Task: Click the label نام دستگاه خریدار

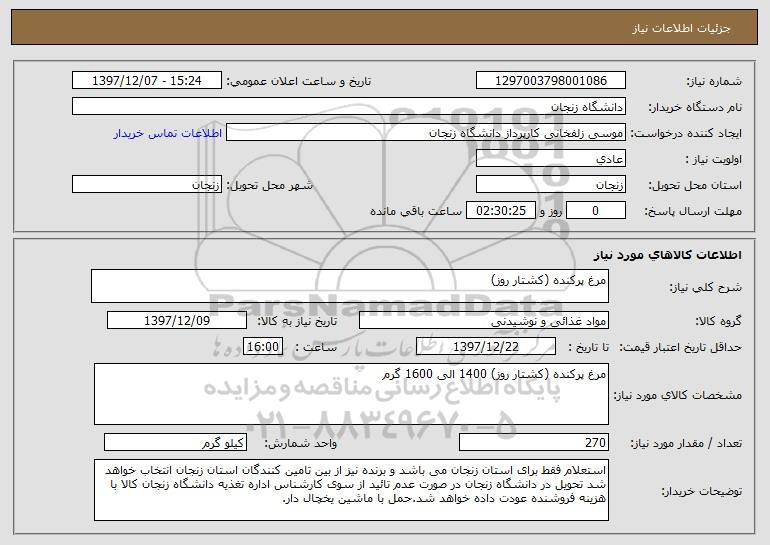Action: (695, 108)
